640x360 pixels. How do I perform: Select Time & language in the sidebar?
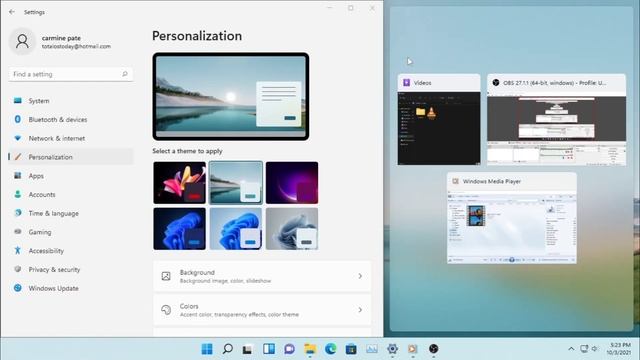[71, 213]
